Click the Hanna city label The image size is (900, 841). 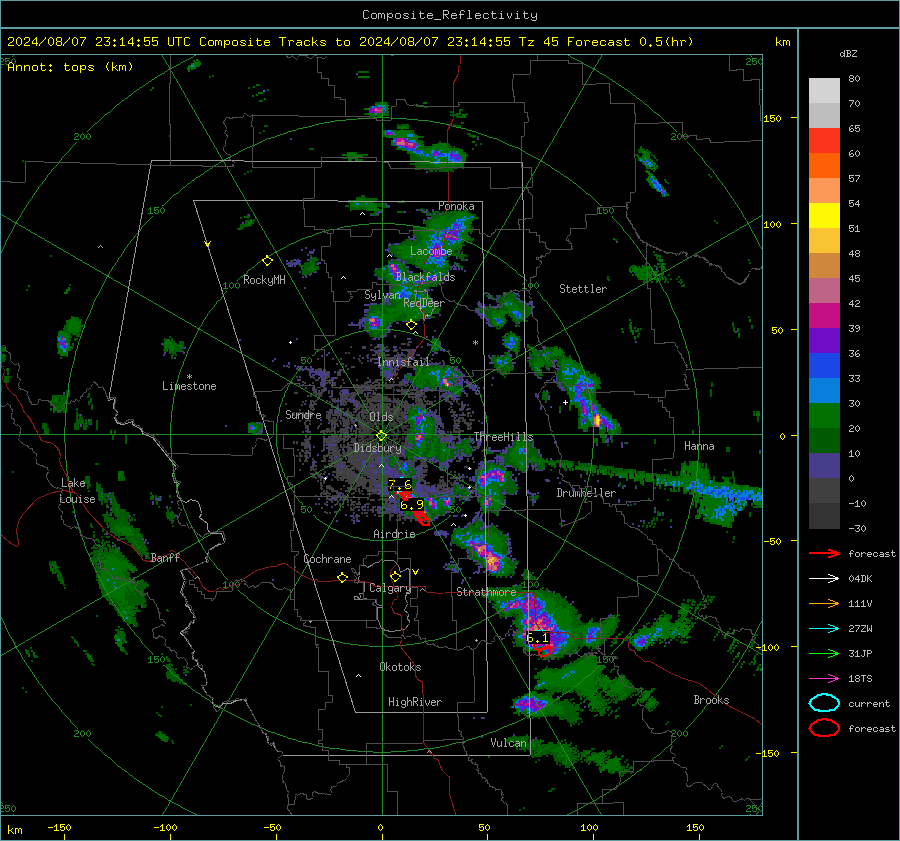point(699,446)
